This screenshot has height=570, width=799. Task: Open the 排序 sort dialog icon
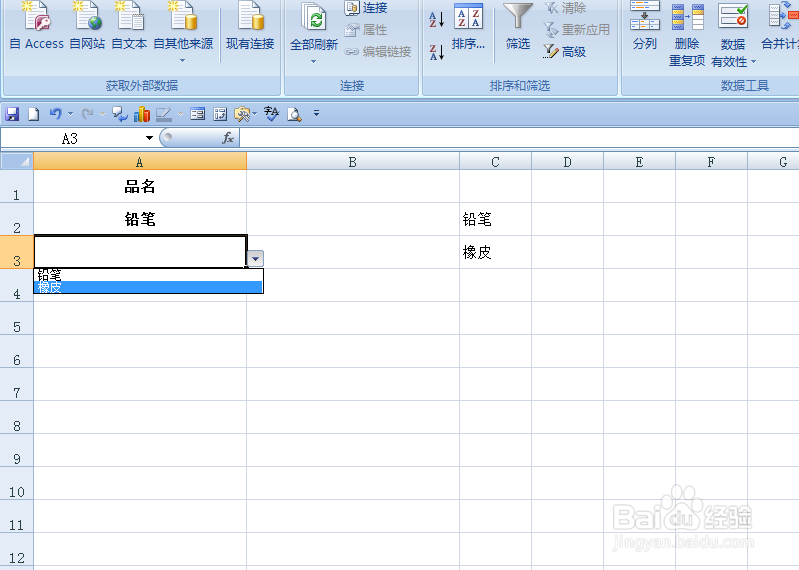pos(468,25)
